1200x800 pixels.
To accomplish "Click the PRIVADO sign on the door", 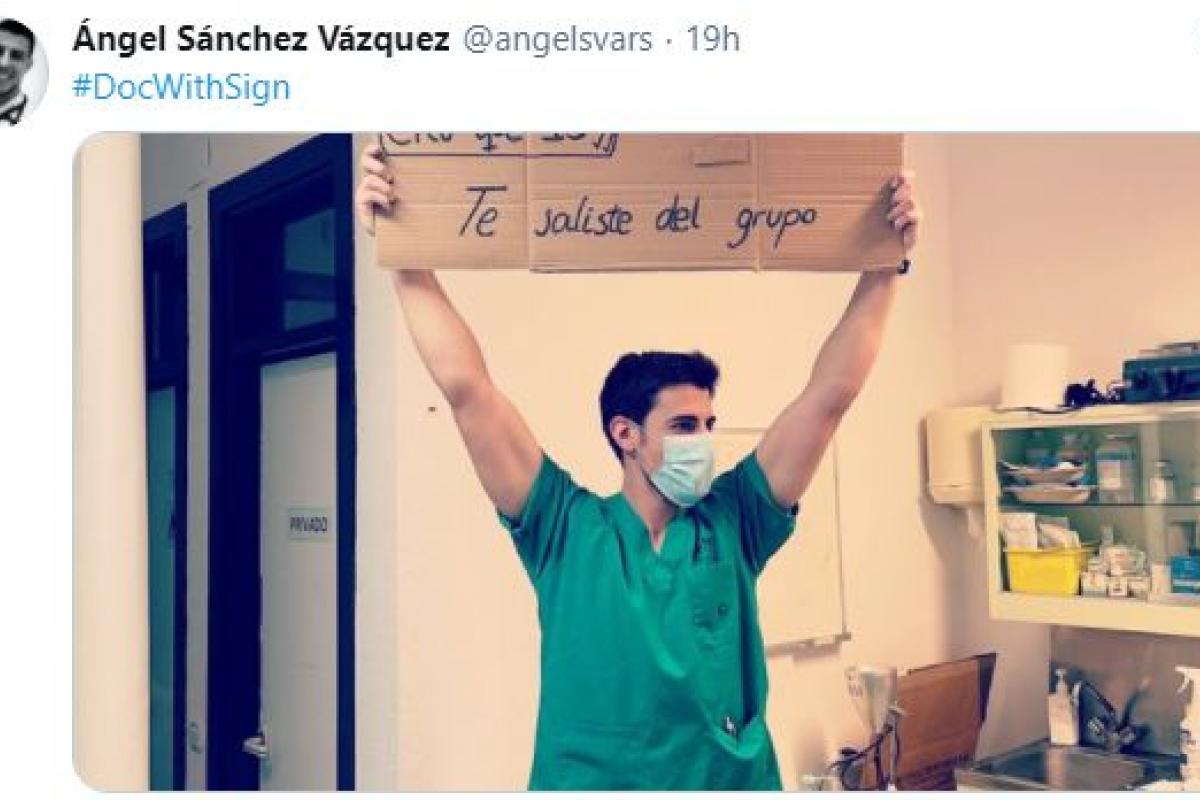I will (x=309, y=523).
